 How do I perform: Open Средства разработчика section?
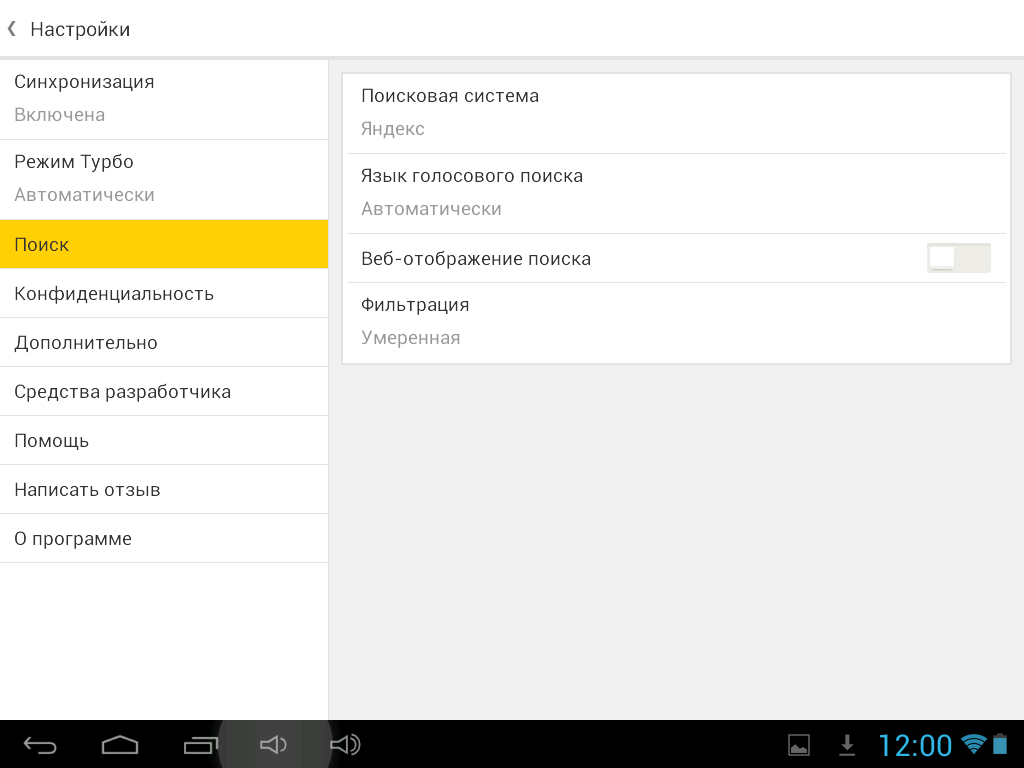click(164, 391)
